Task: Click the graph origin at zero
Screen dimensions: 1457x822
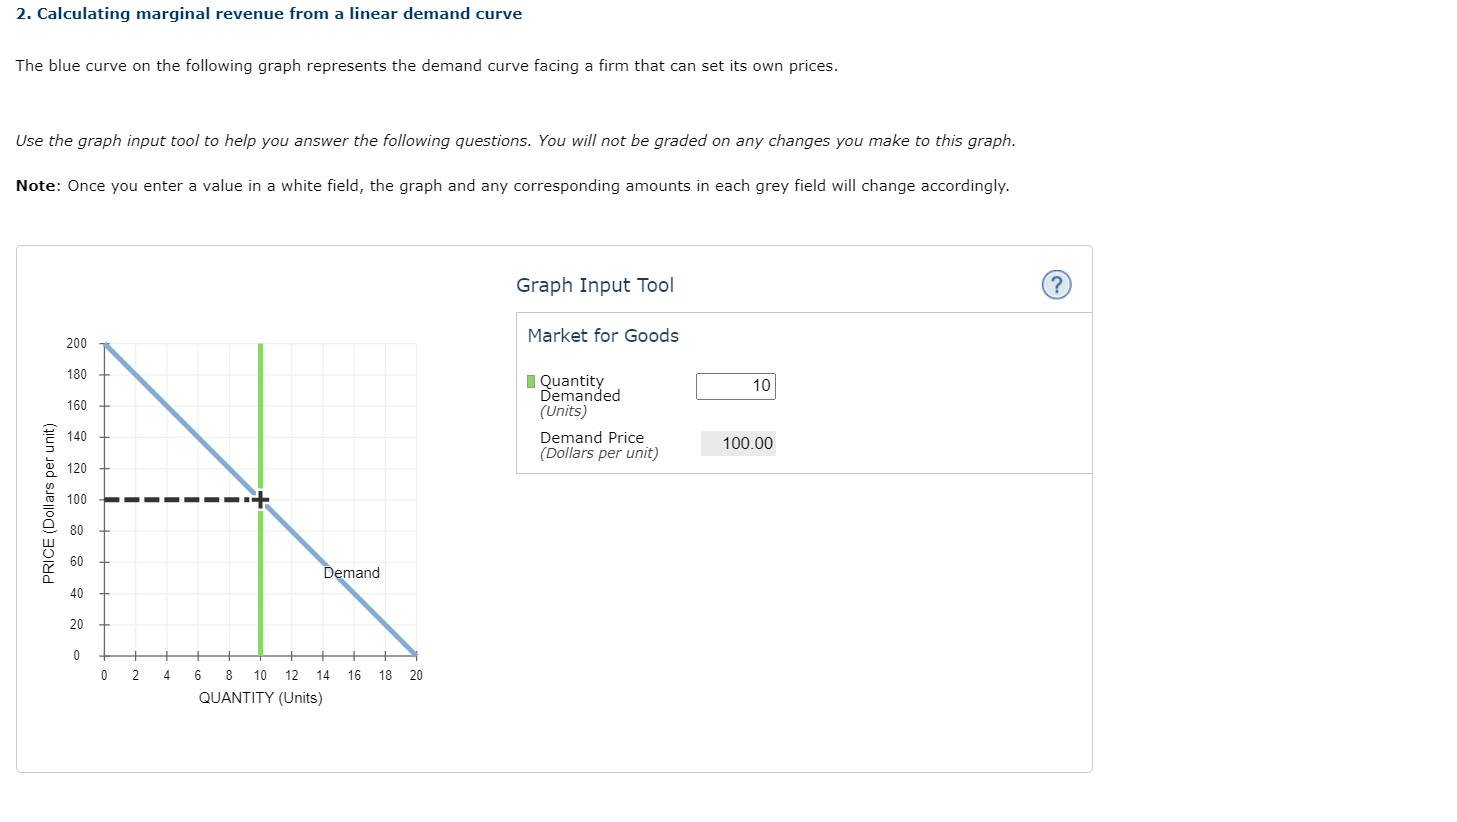Action: pyautogui.click(x=103, y=657)
